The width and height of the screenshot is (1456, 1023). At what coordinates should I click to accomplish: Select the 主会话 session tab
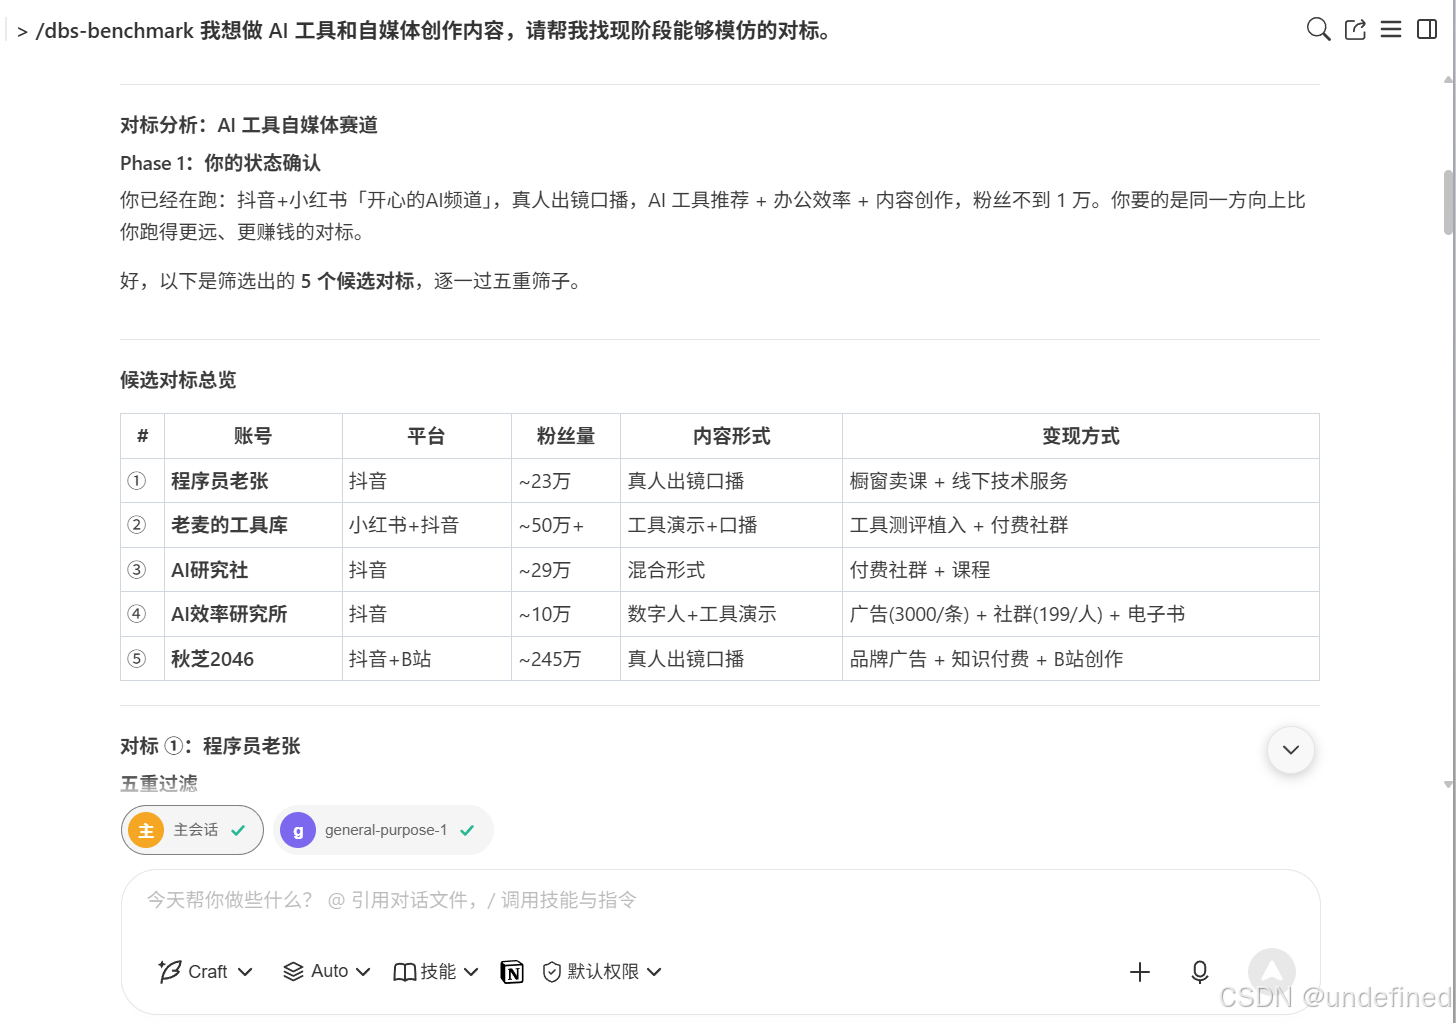tap(192, 830)
